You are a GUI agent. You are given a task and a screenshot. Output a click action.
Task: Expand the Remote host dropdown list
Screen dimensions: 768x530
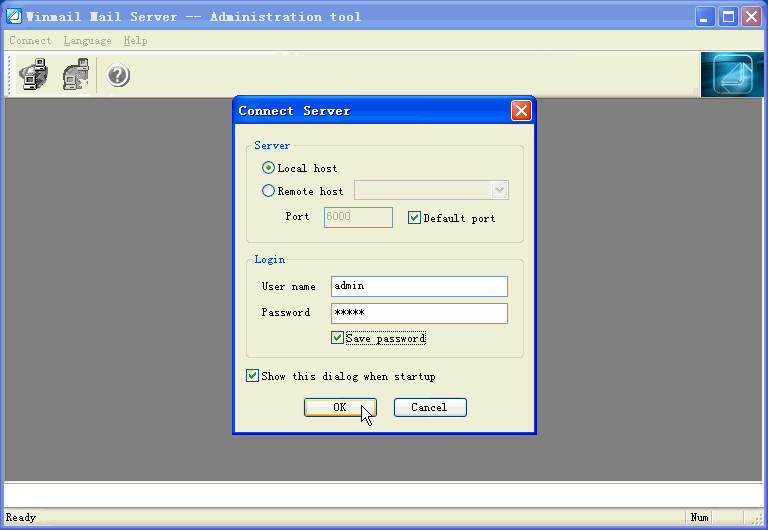[x=499, y=191]
